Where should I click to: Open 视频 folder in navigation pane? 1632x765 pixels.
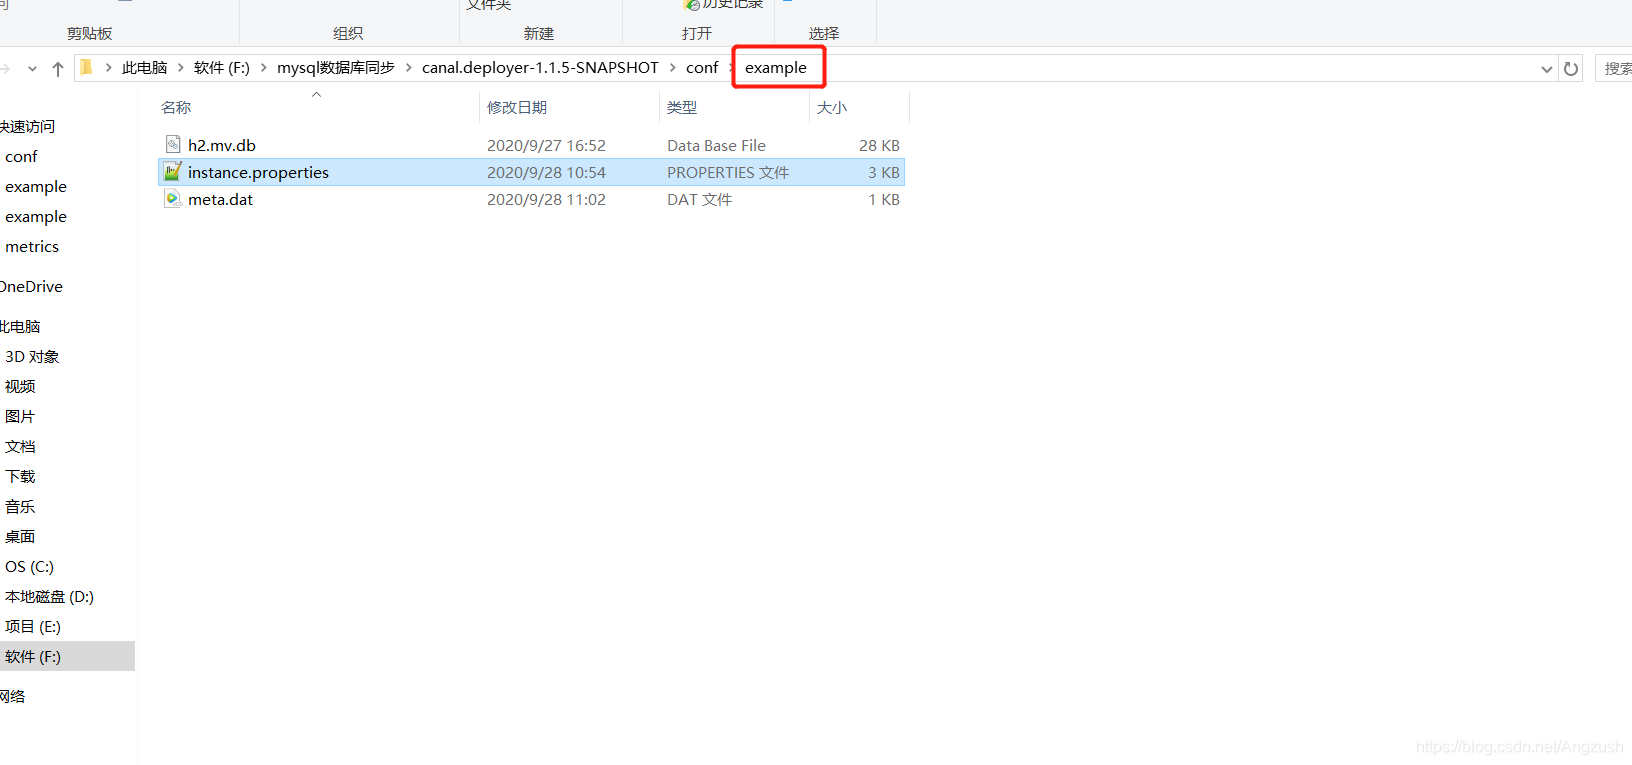(x=20, y=387)
